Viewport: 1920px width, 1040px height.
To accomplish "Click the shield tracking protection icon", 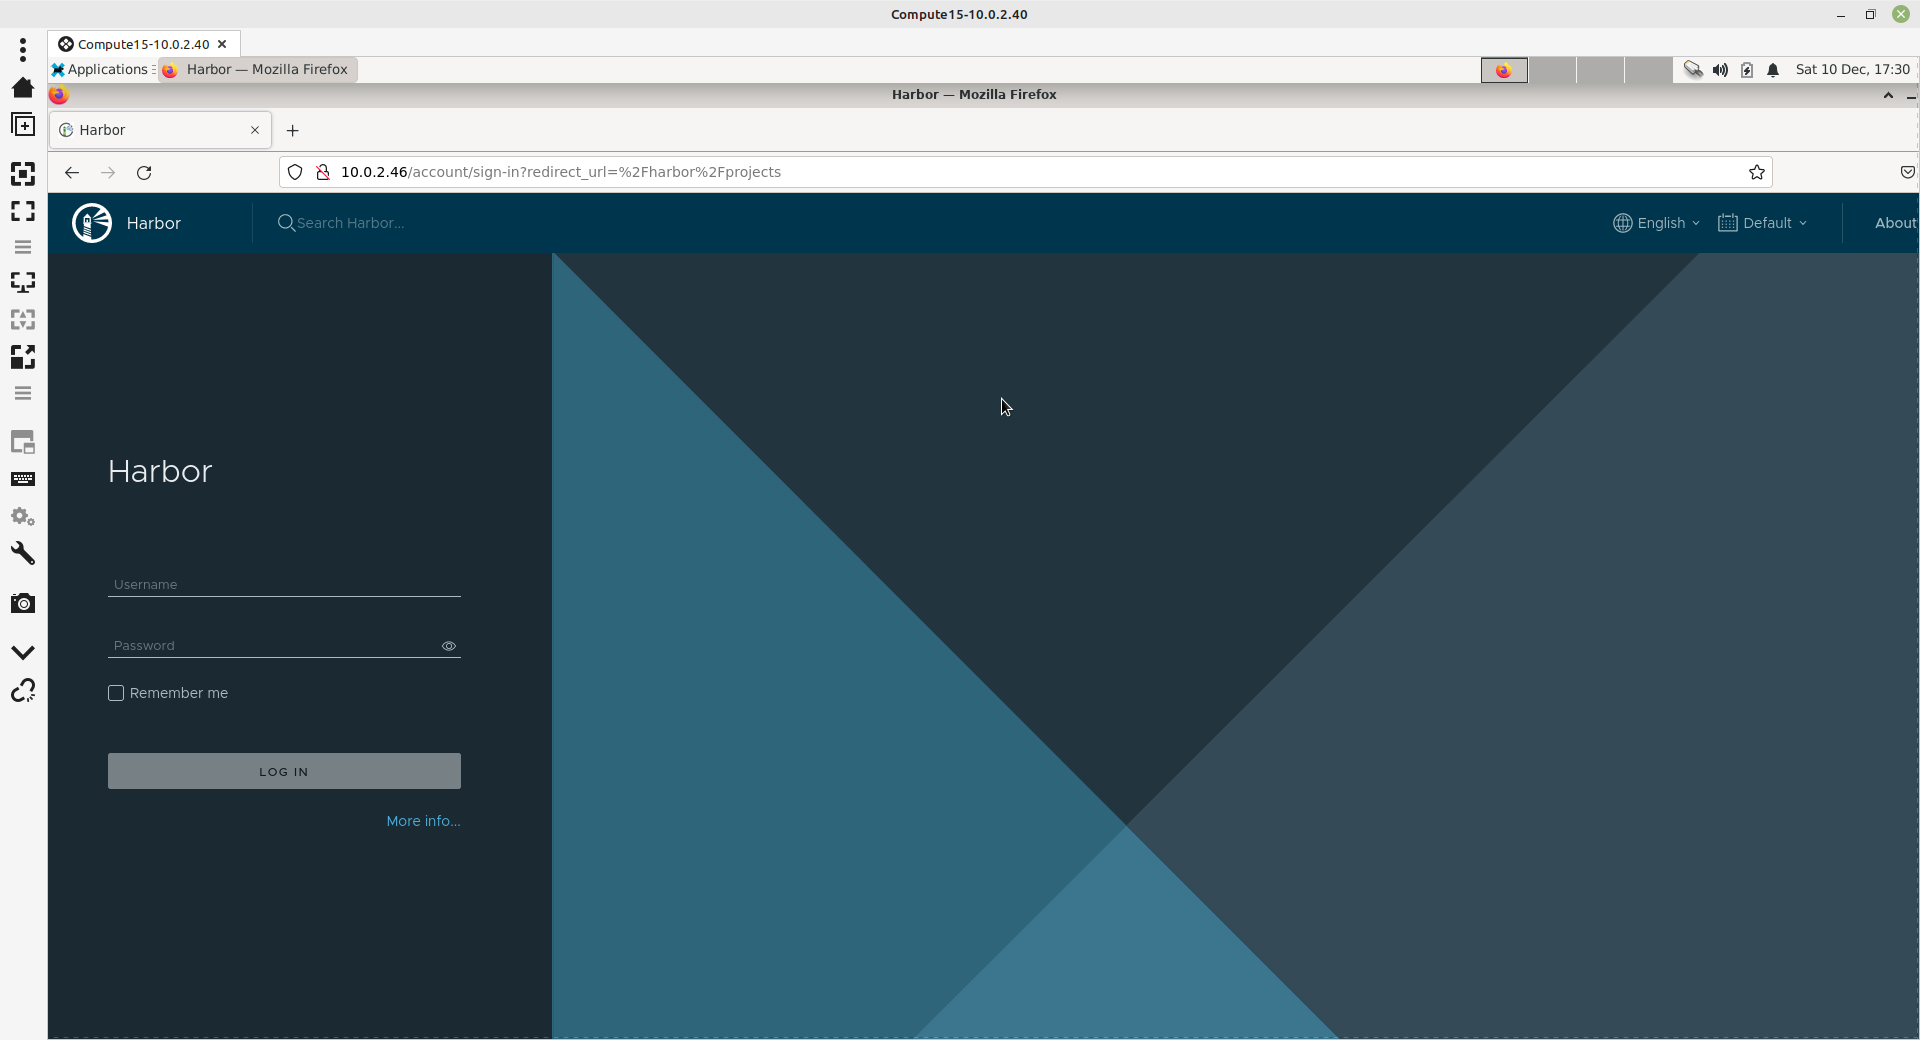I will (x=295, y=172).
